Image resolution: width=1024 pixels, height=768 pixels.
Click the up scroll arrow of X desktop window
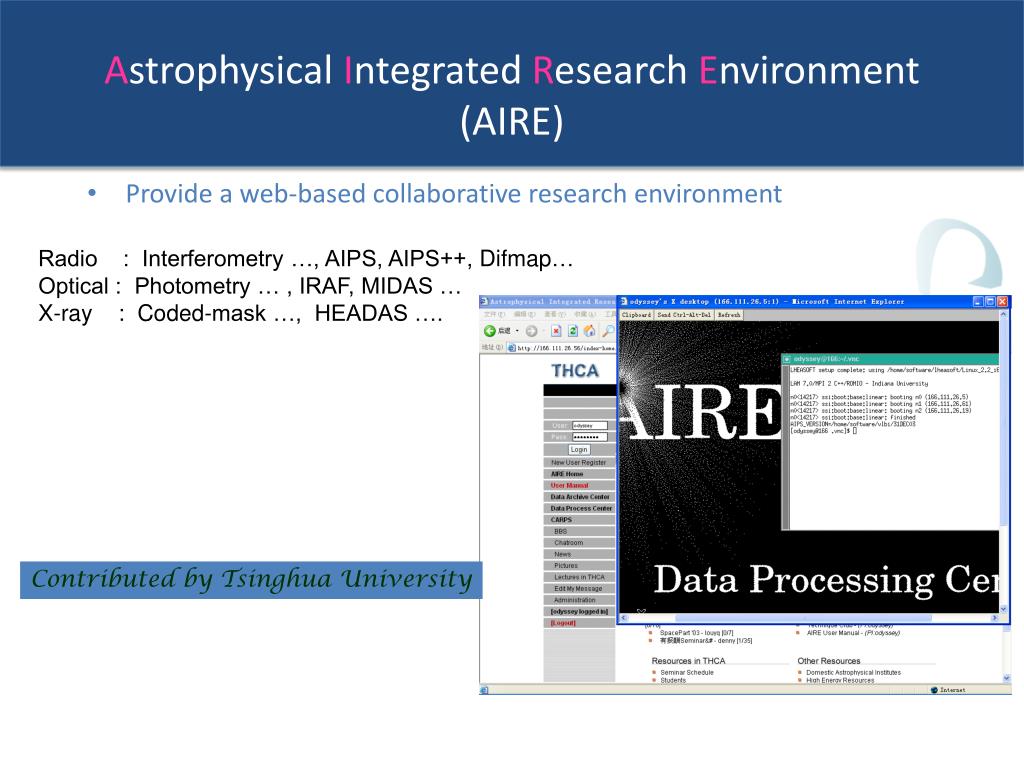[1004, 315]
